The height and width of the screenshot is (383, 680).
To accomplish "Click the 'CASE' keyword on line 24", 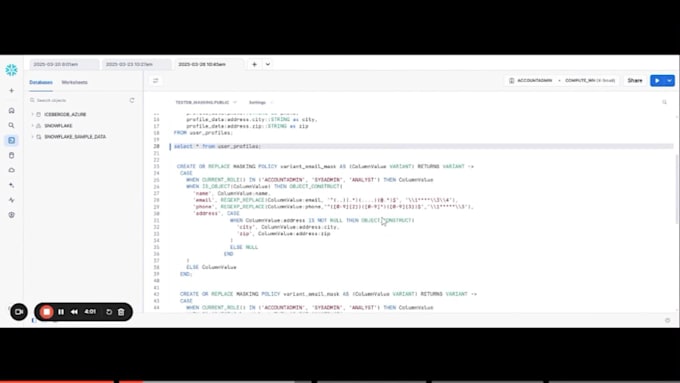I will coord(186,173).
